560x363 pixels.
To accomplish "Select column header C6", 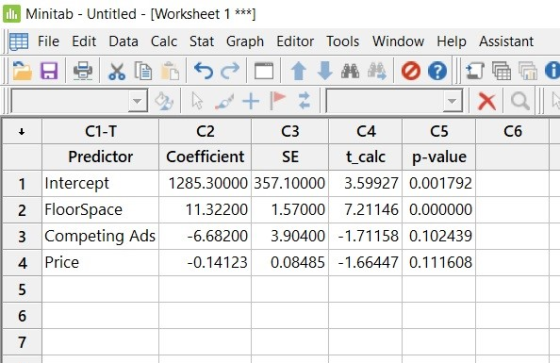I will (x=512, y=132).
